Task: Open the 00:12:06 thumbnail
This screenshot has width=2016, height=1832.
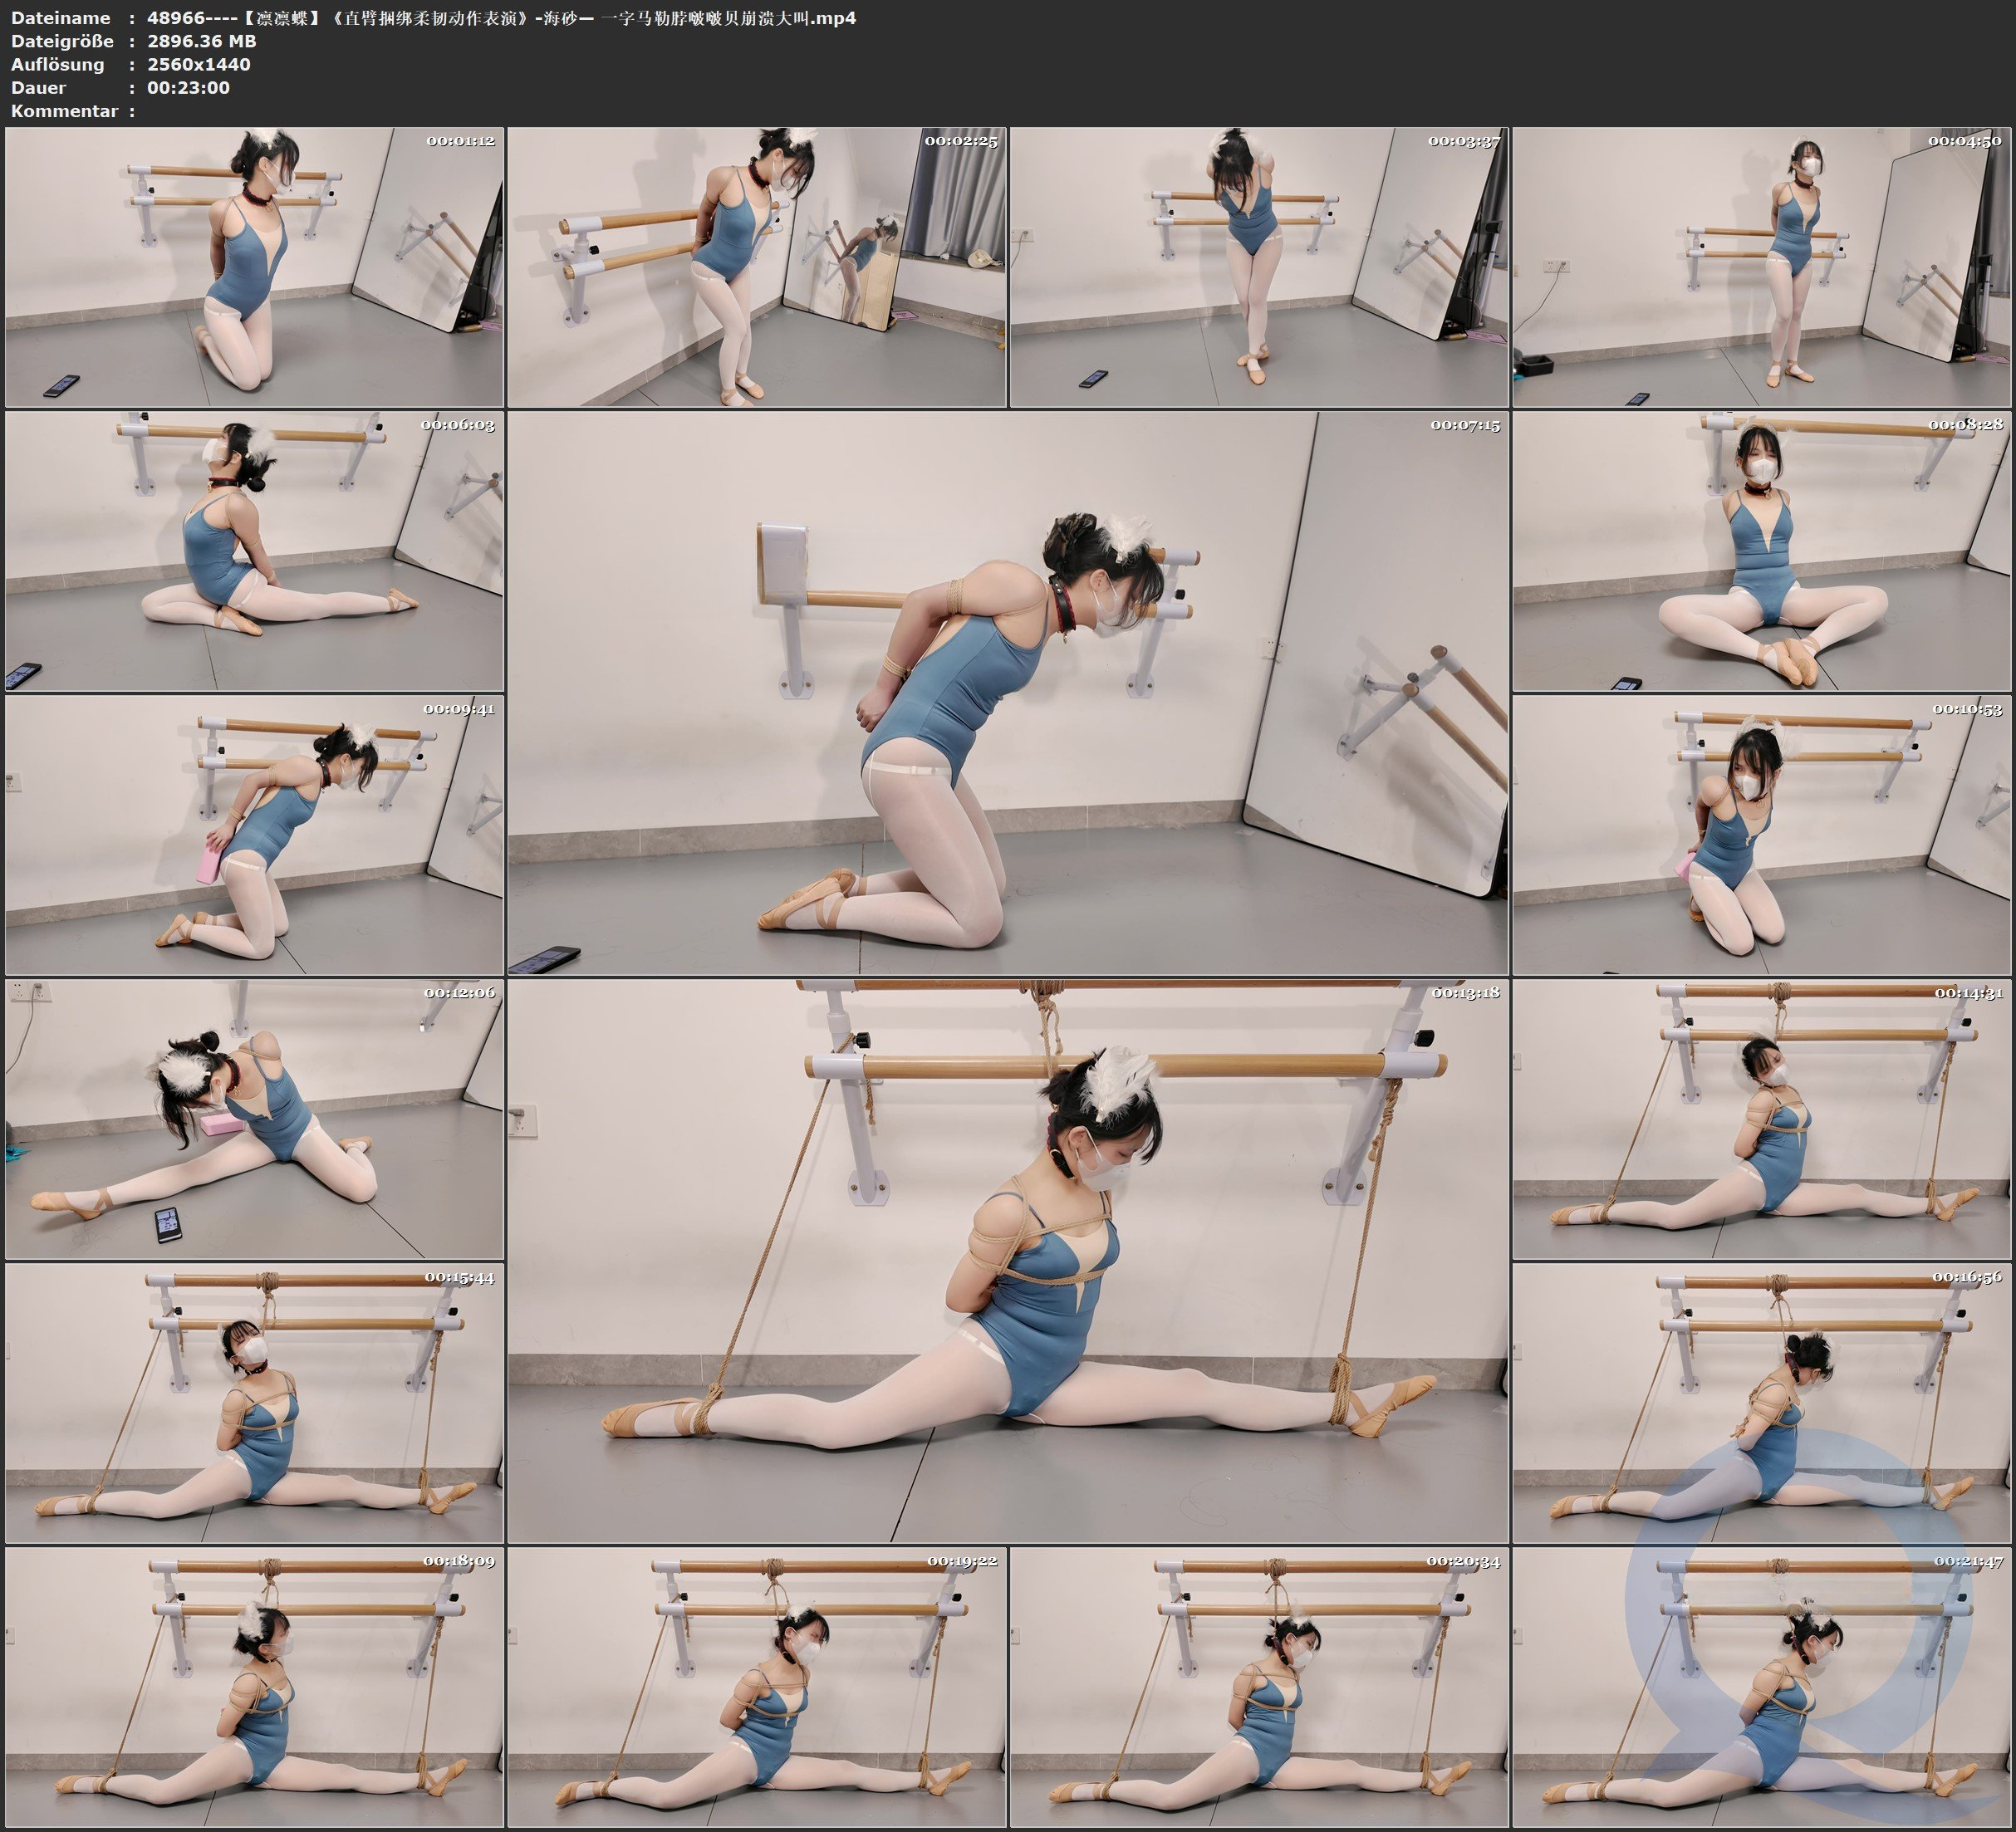Action: pyautogui.click(x=254, y=1119)
